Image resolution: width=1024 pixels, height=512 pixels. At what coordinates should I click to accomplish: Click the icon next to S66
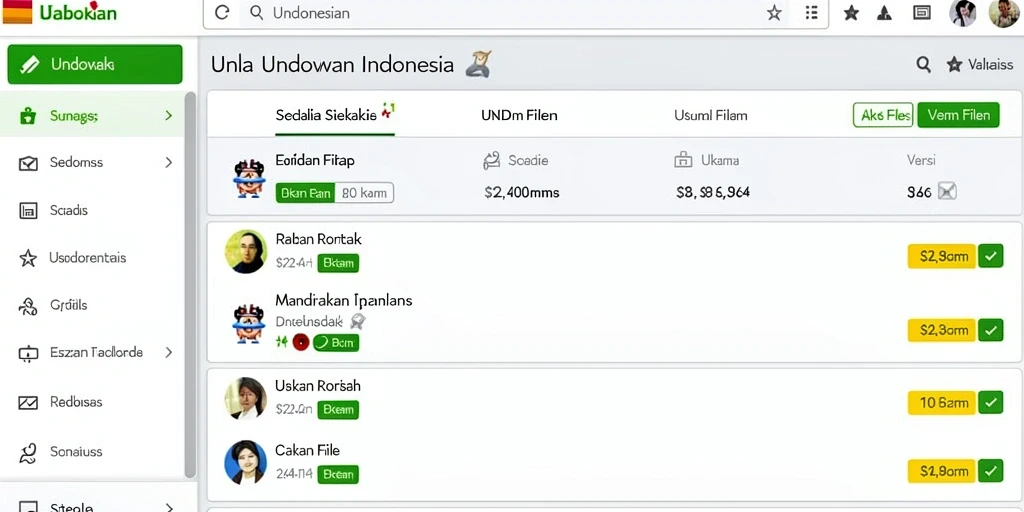coord(947,191)
